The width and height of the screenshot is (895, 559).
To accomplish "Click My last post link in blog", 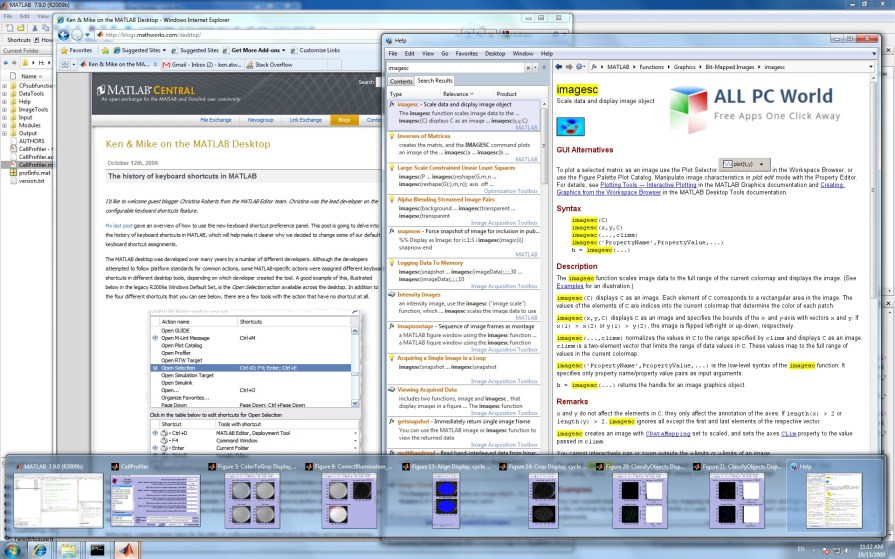I will (x=119, y=226).
